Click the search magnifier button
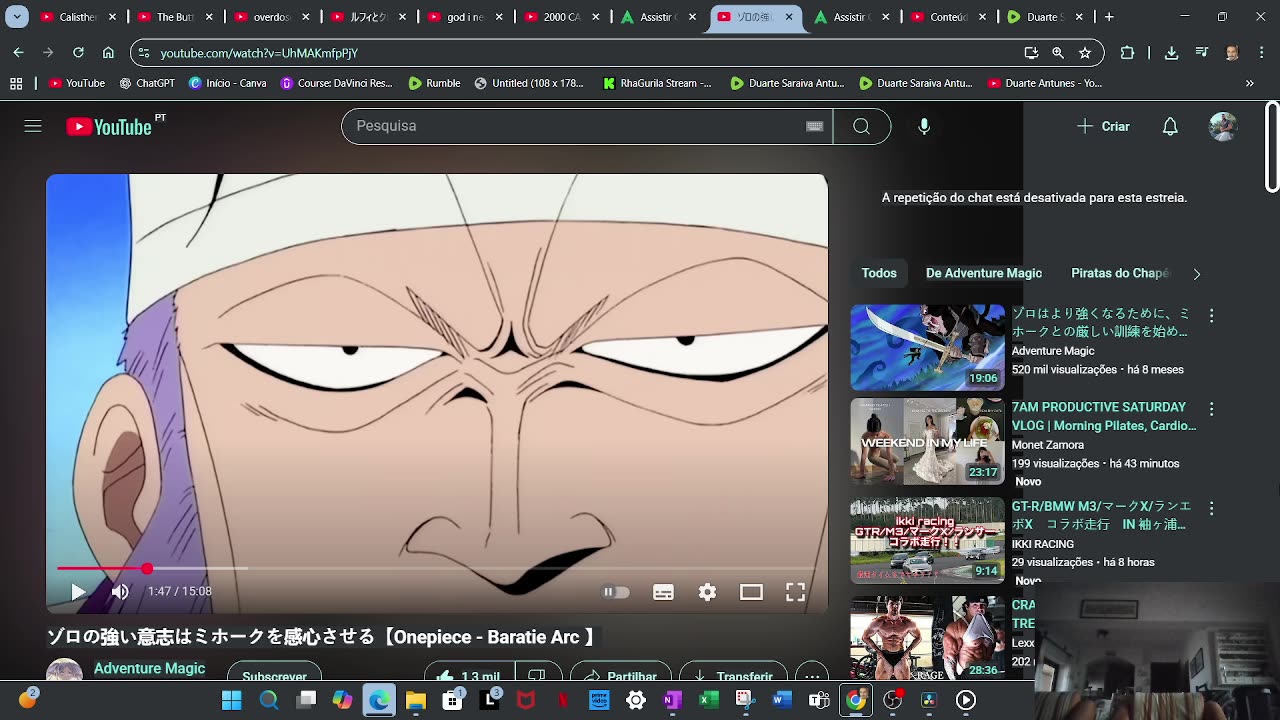 tap(861, 126)
